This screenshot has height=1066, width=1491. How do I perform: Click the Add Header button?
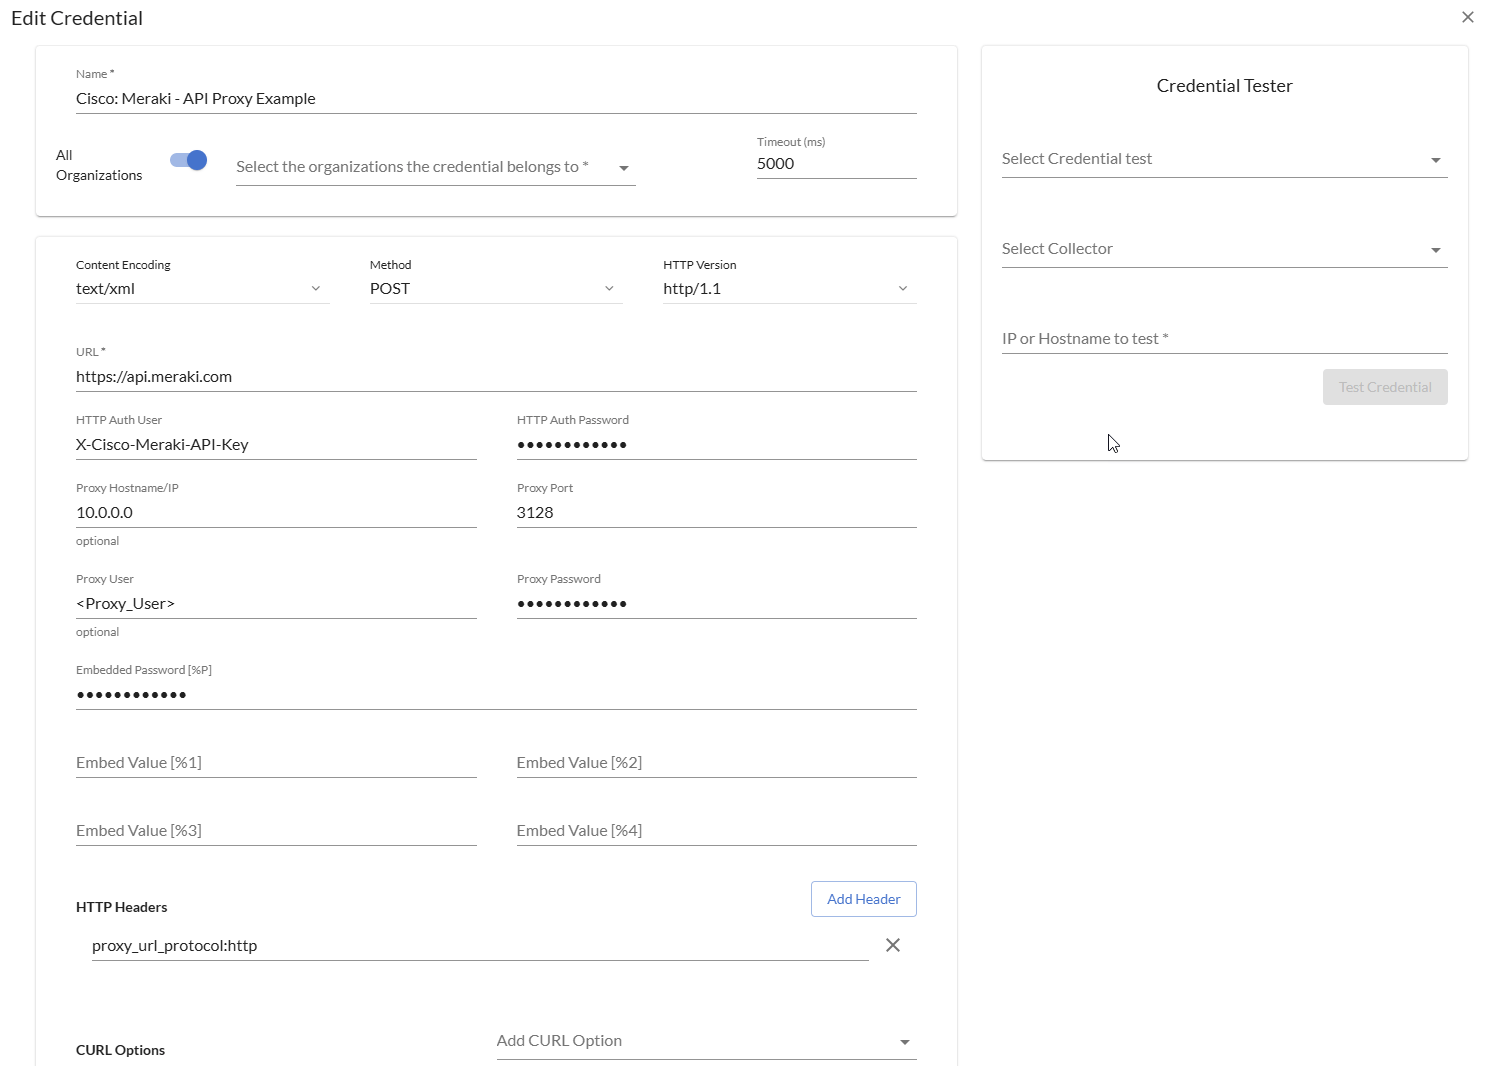pos(863,899)
